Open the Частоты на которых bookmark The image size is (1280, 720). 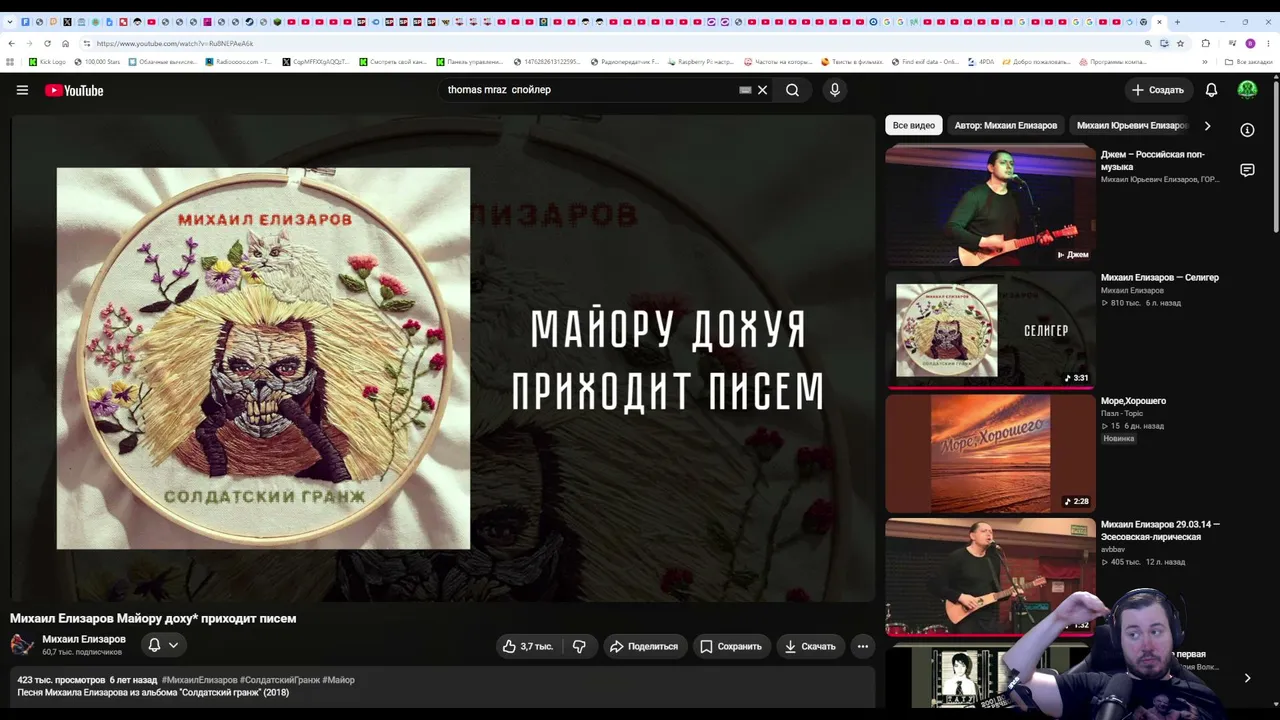point(778,62)
